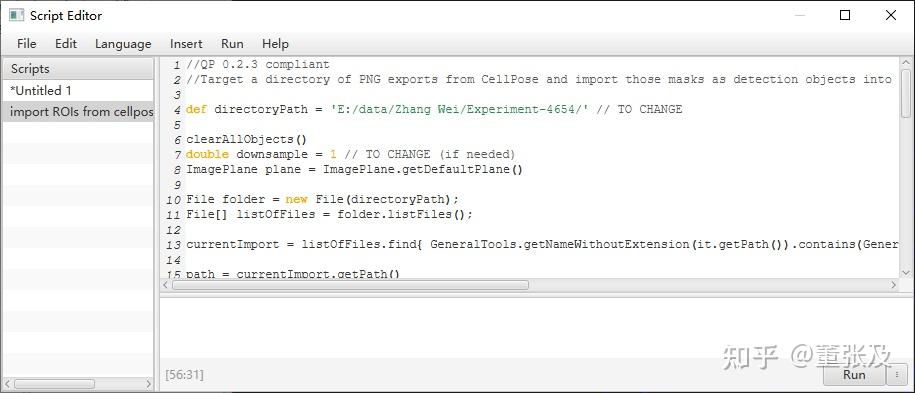This screenshot has height=393, width=915.
Task: Open the options button beside Run
Action: click(x=897, y=374)
